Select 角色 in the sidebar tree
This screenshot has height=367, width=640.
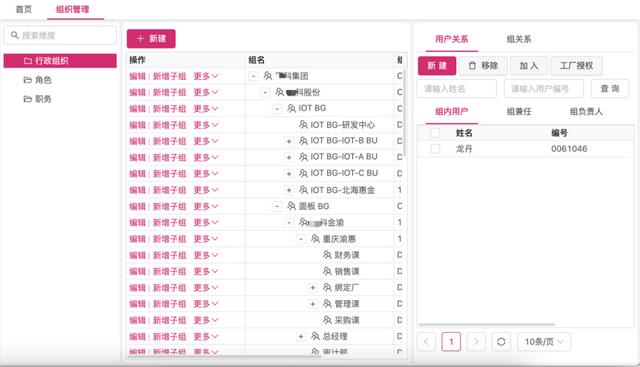tap(43, 80)
